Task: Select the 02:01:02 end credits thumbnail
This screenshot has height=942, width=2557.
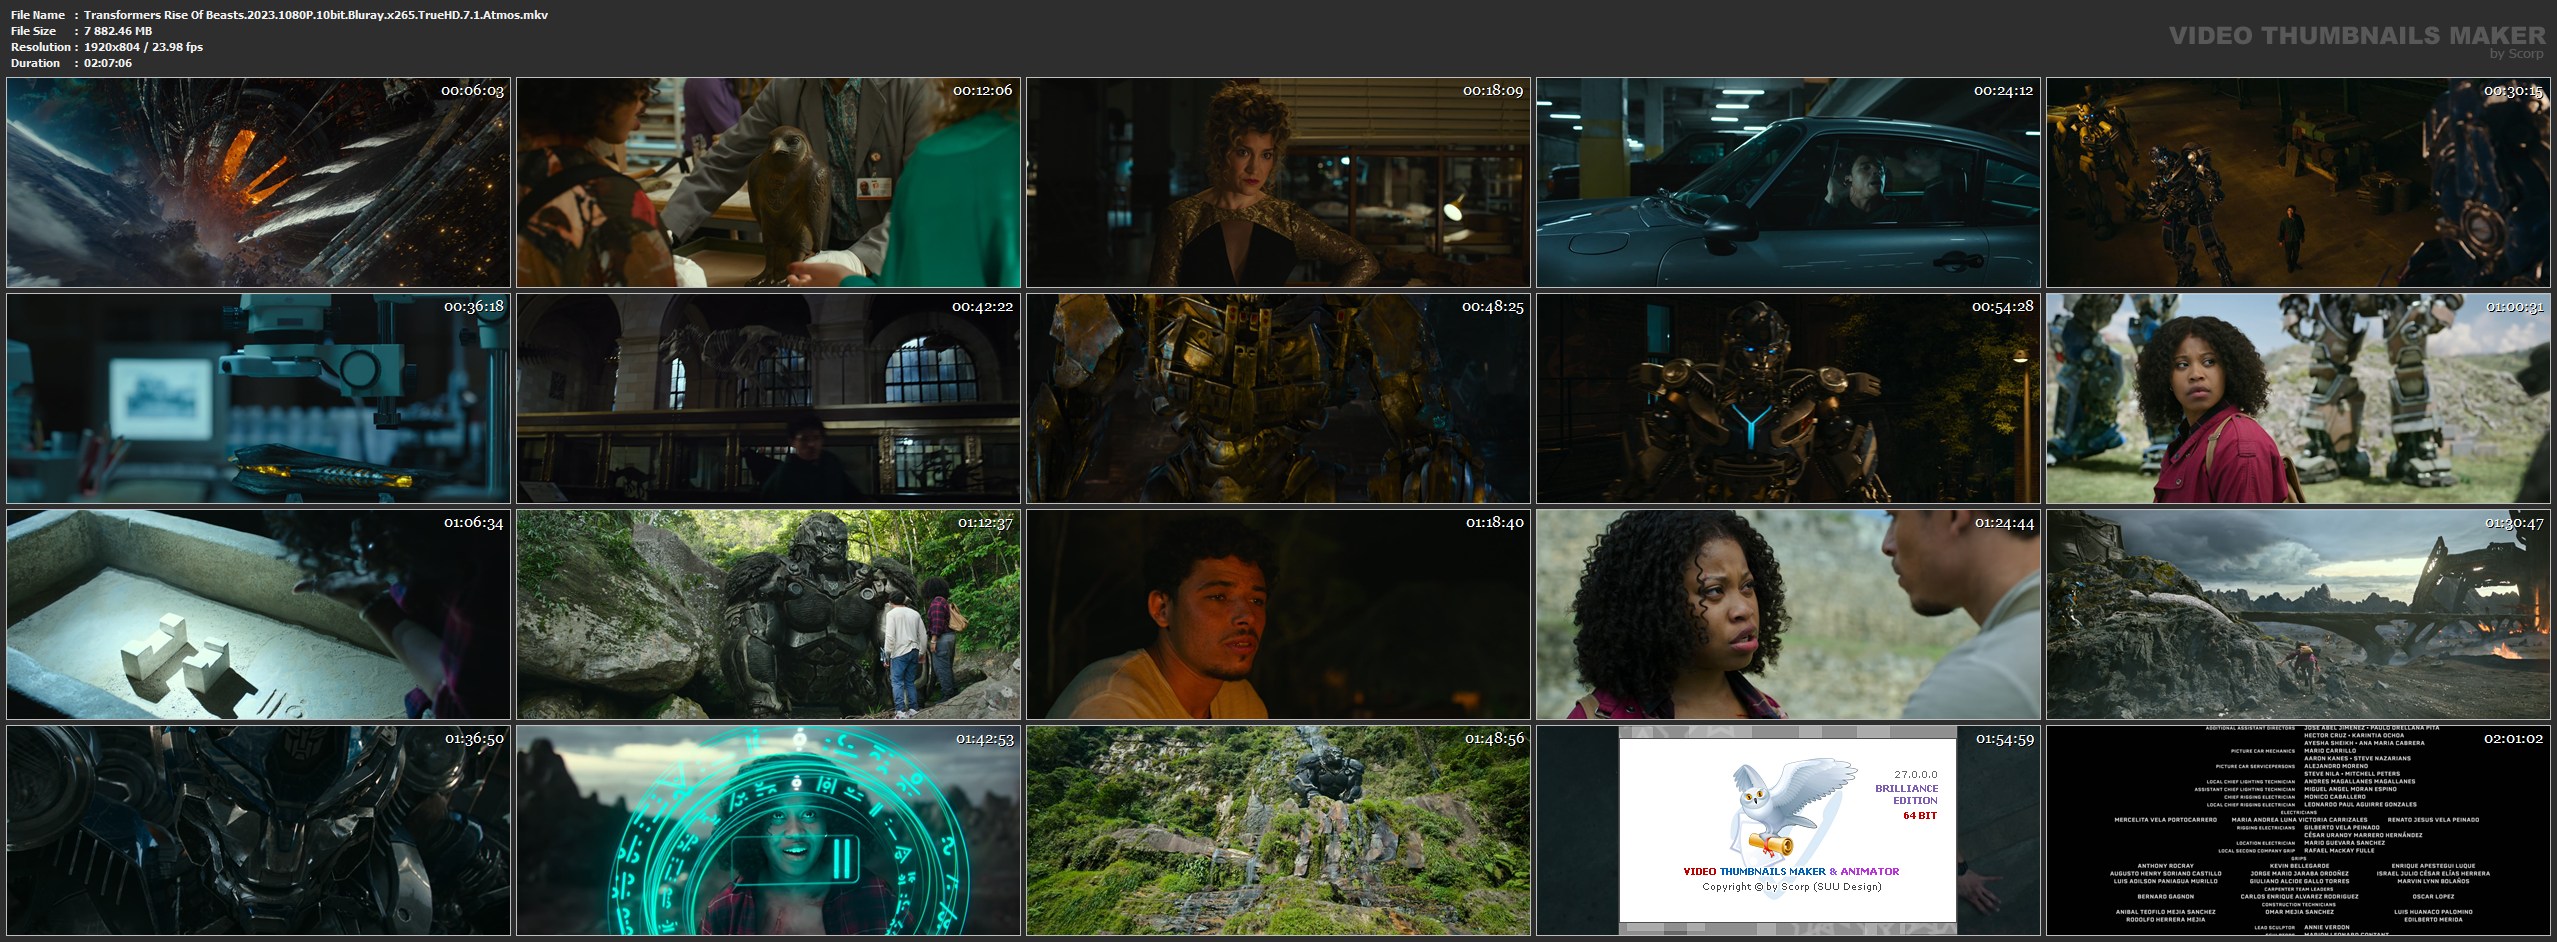Action: (2298, 831)
